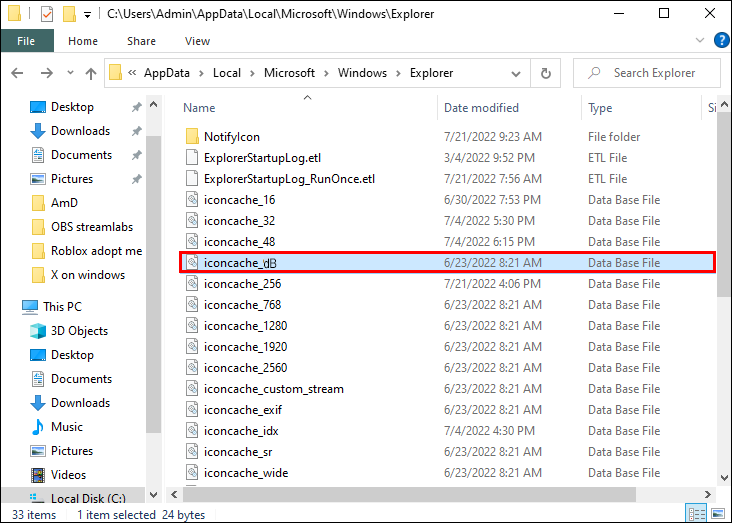Click the navigation pane scroll down arrow
The image size is (732, 523).
[154, 495]
